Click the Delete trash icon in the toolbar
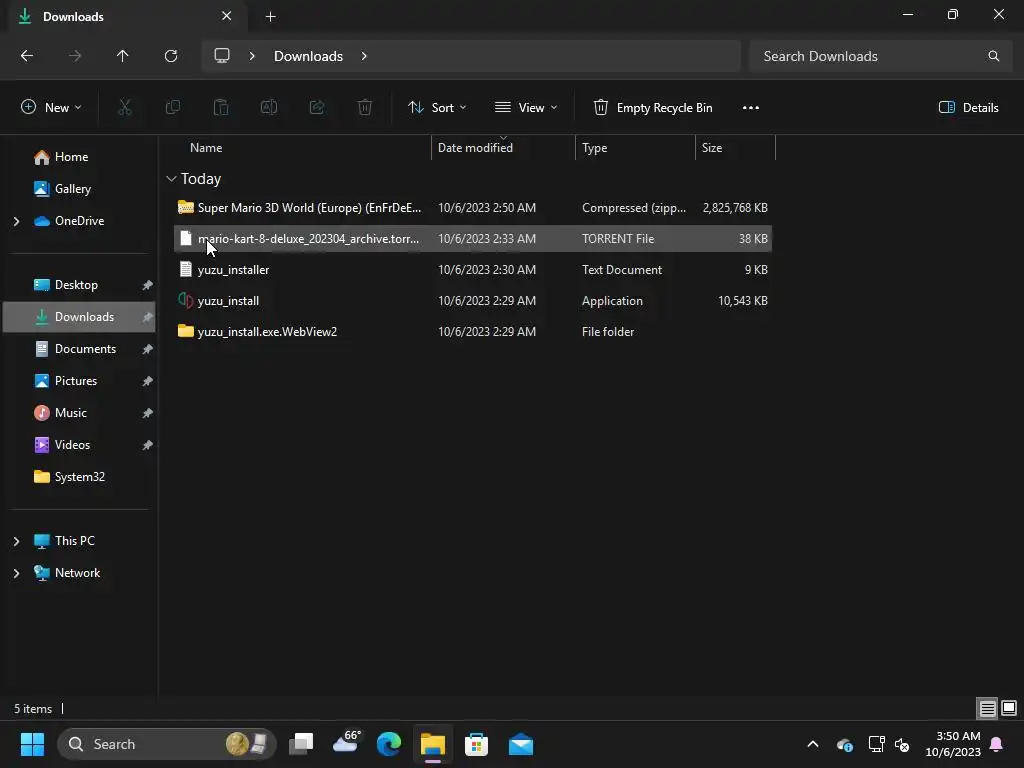This screenshot has width=1024, height=768. coord(365,108)
